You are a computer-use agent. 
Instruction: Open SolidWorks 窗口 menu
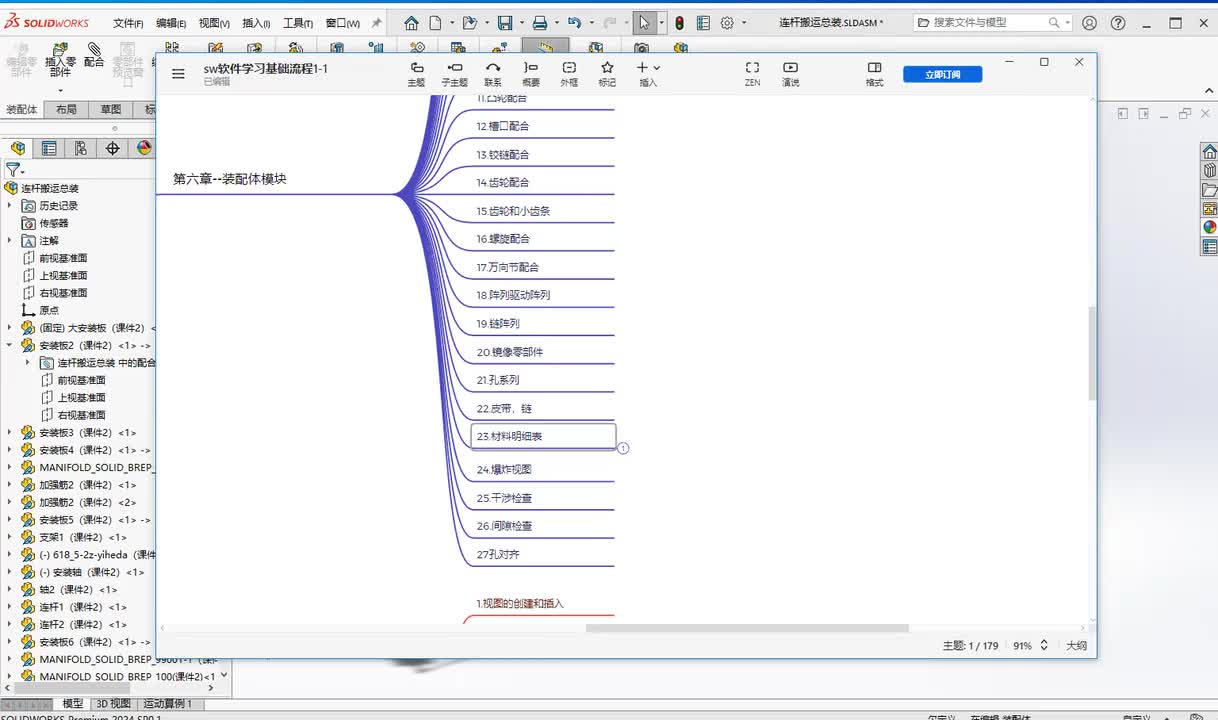click(343, 23)
